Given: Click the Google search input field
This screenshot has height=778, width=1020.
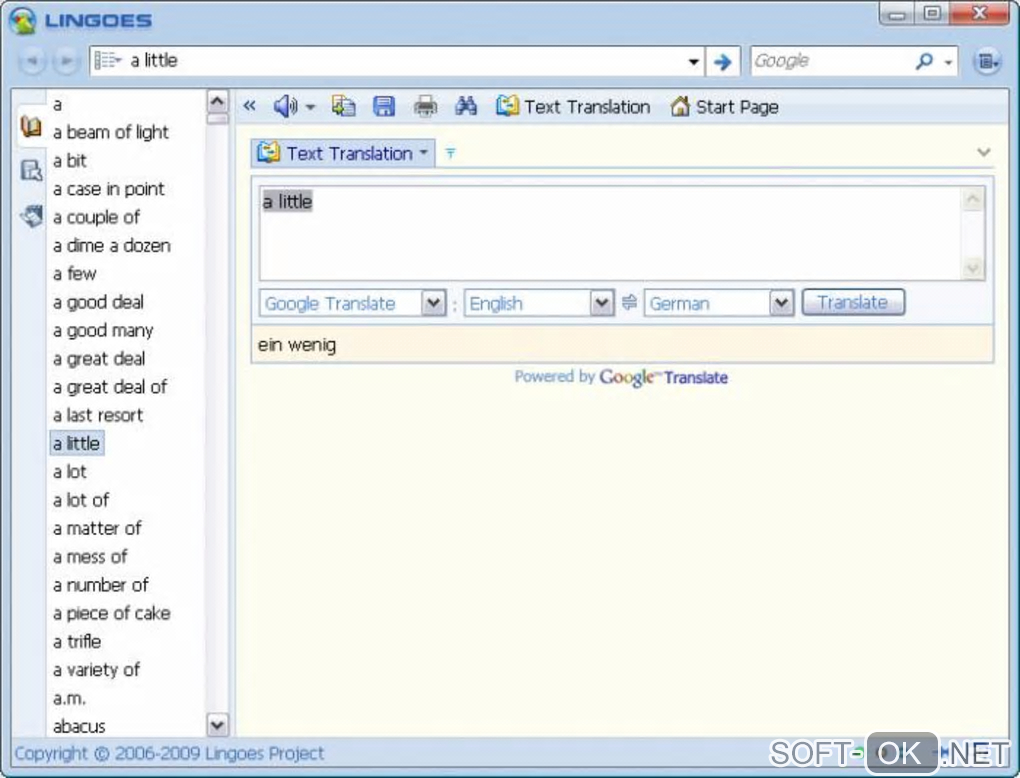Looking at the screenshot, I should pyautogui.click(x=831, y=61).
